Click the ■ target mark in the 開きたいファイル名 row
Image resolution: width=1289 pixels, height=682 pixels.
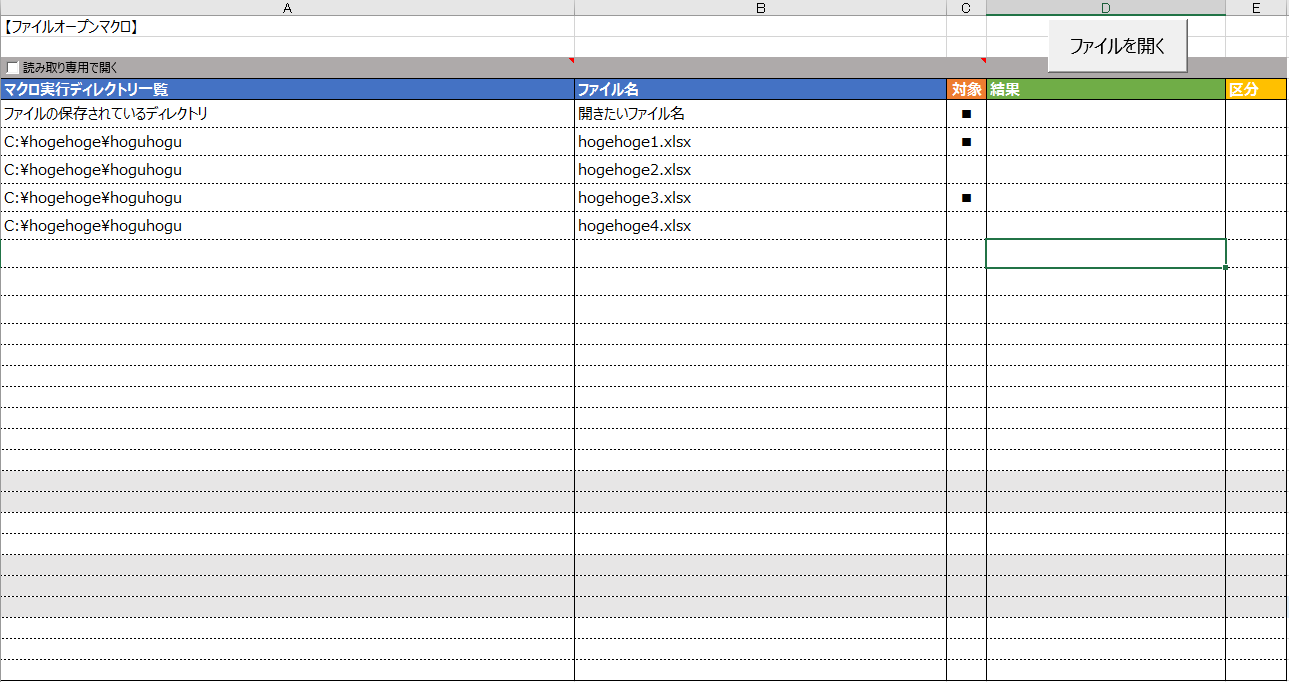966,114
